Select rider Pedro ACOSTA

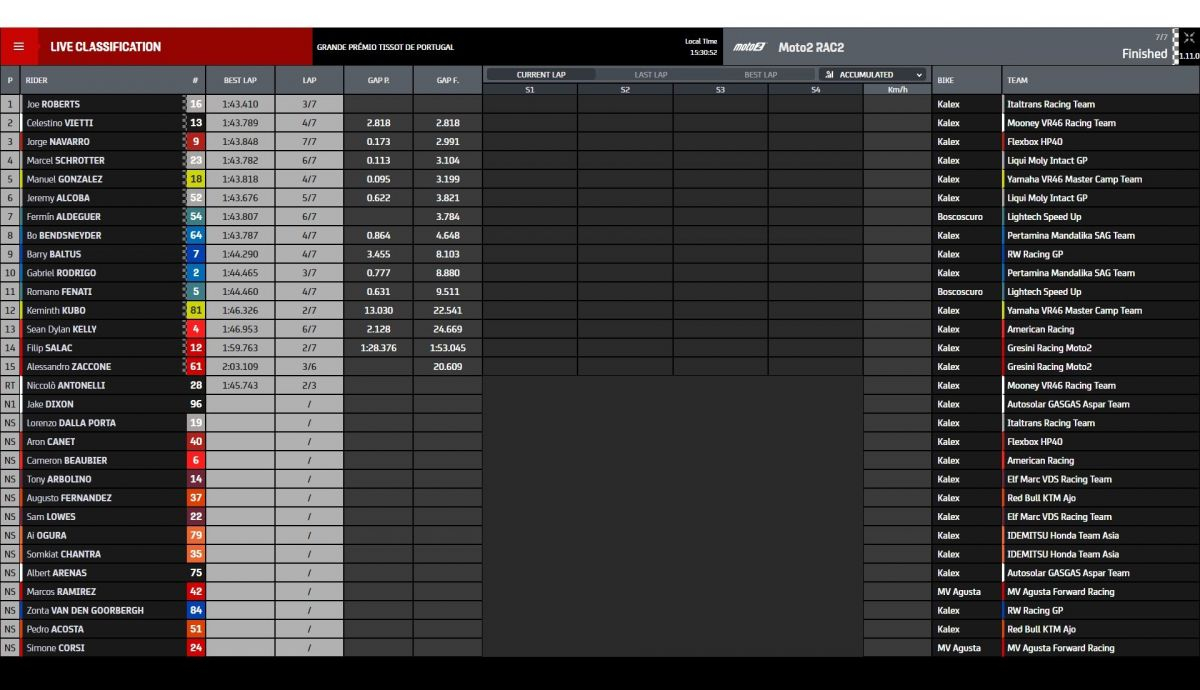55,629
